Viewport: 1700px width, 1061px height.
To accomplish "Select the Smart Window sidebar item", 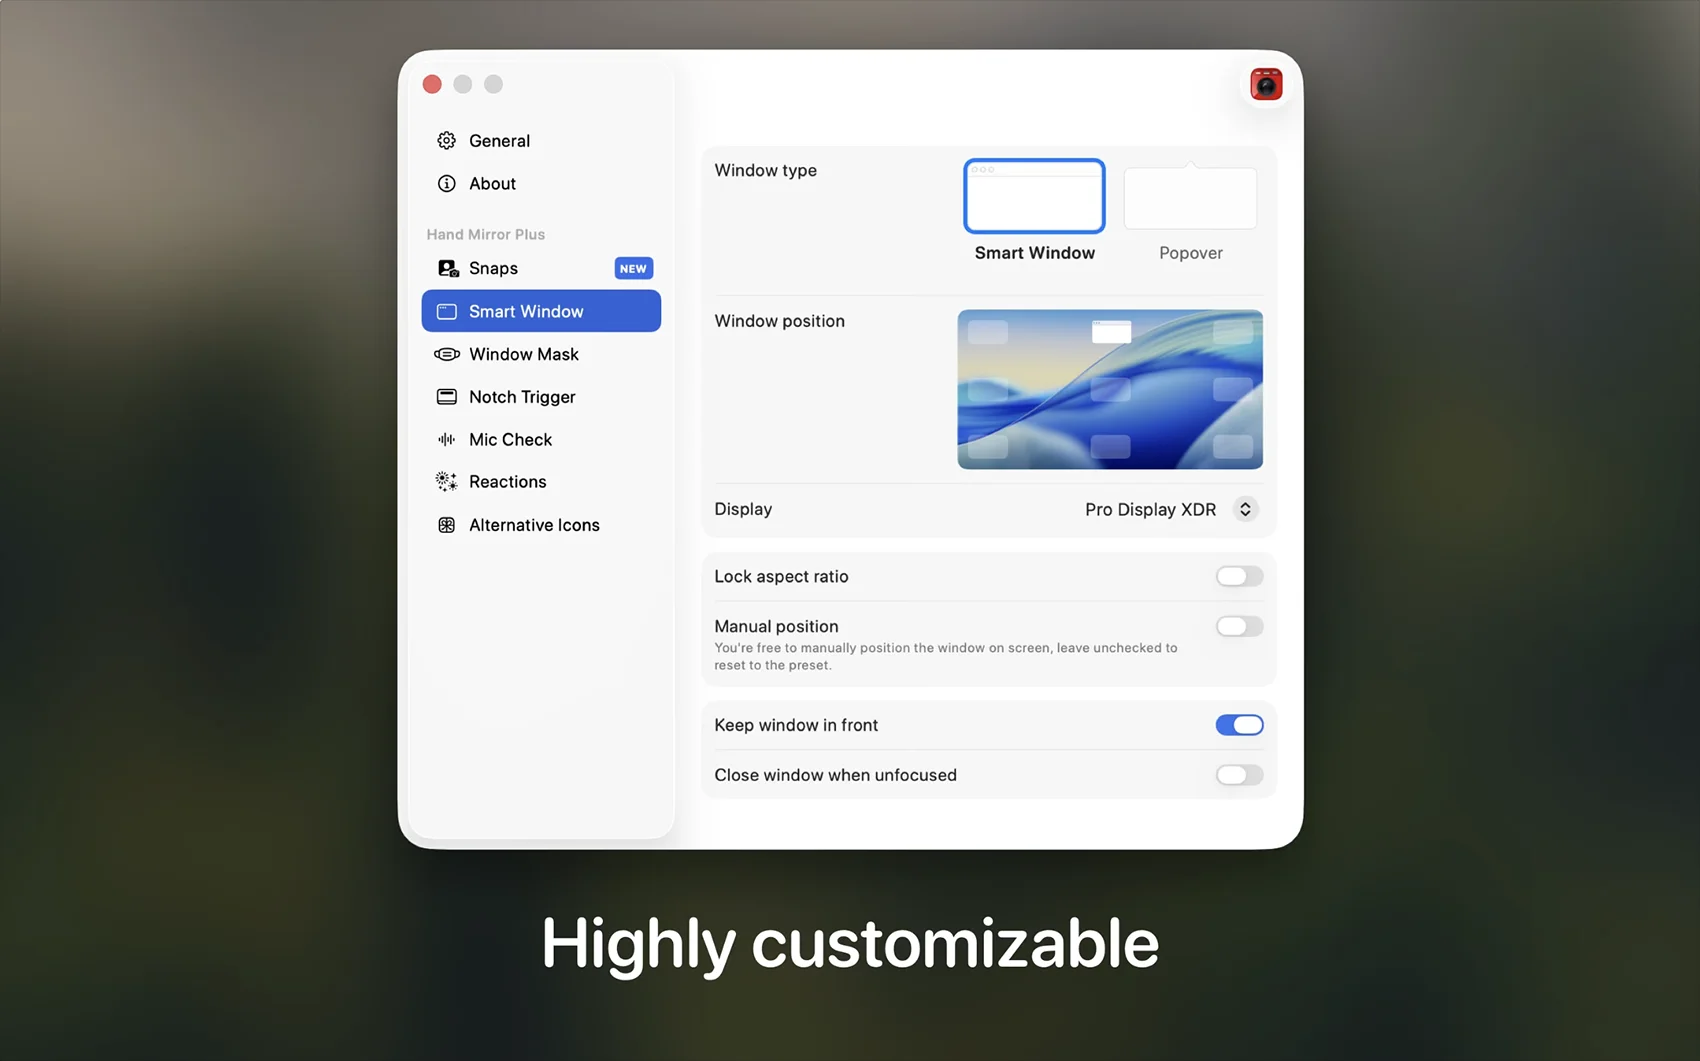I will pos(541,312).
